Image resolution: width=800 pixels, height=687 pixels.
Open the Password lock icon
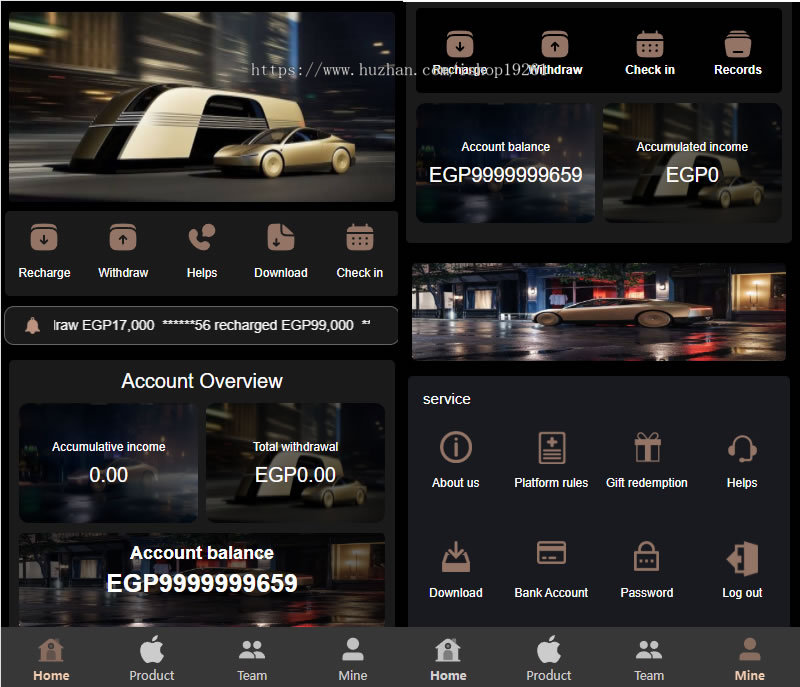646,556
